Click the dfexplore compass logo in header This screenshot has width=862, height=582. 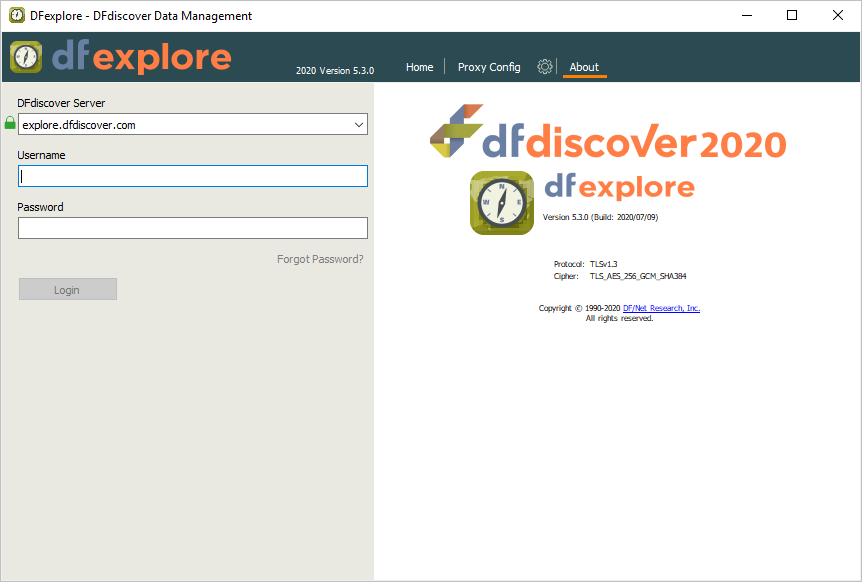point(26,58)
